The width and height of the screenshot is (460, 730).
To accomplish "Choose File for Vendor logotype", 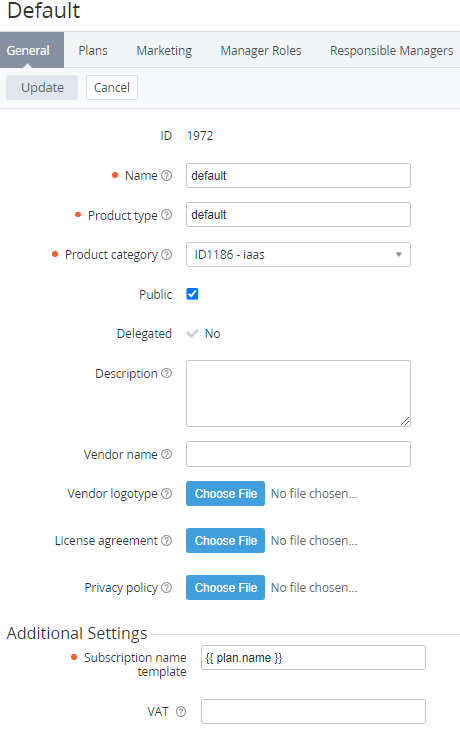I will (x=226, y=493).
